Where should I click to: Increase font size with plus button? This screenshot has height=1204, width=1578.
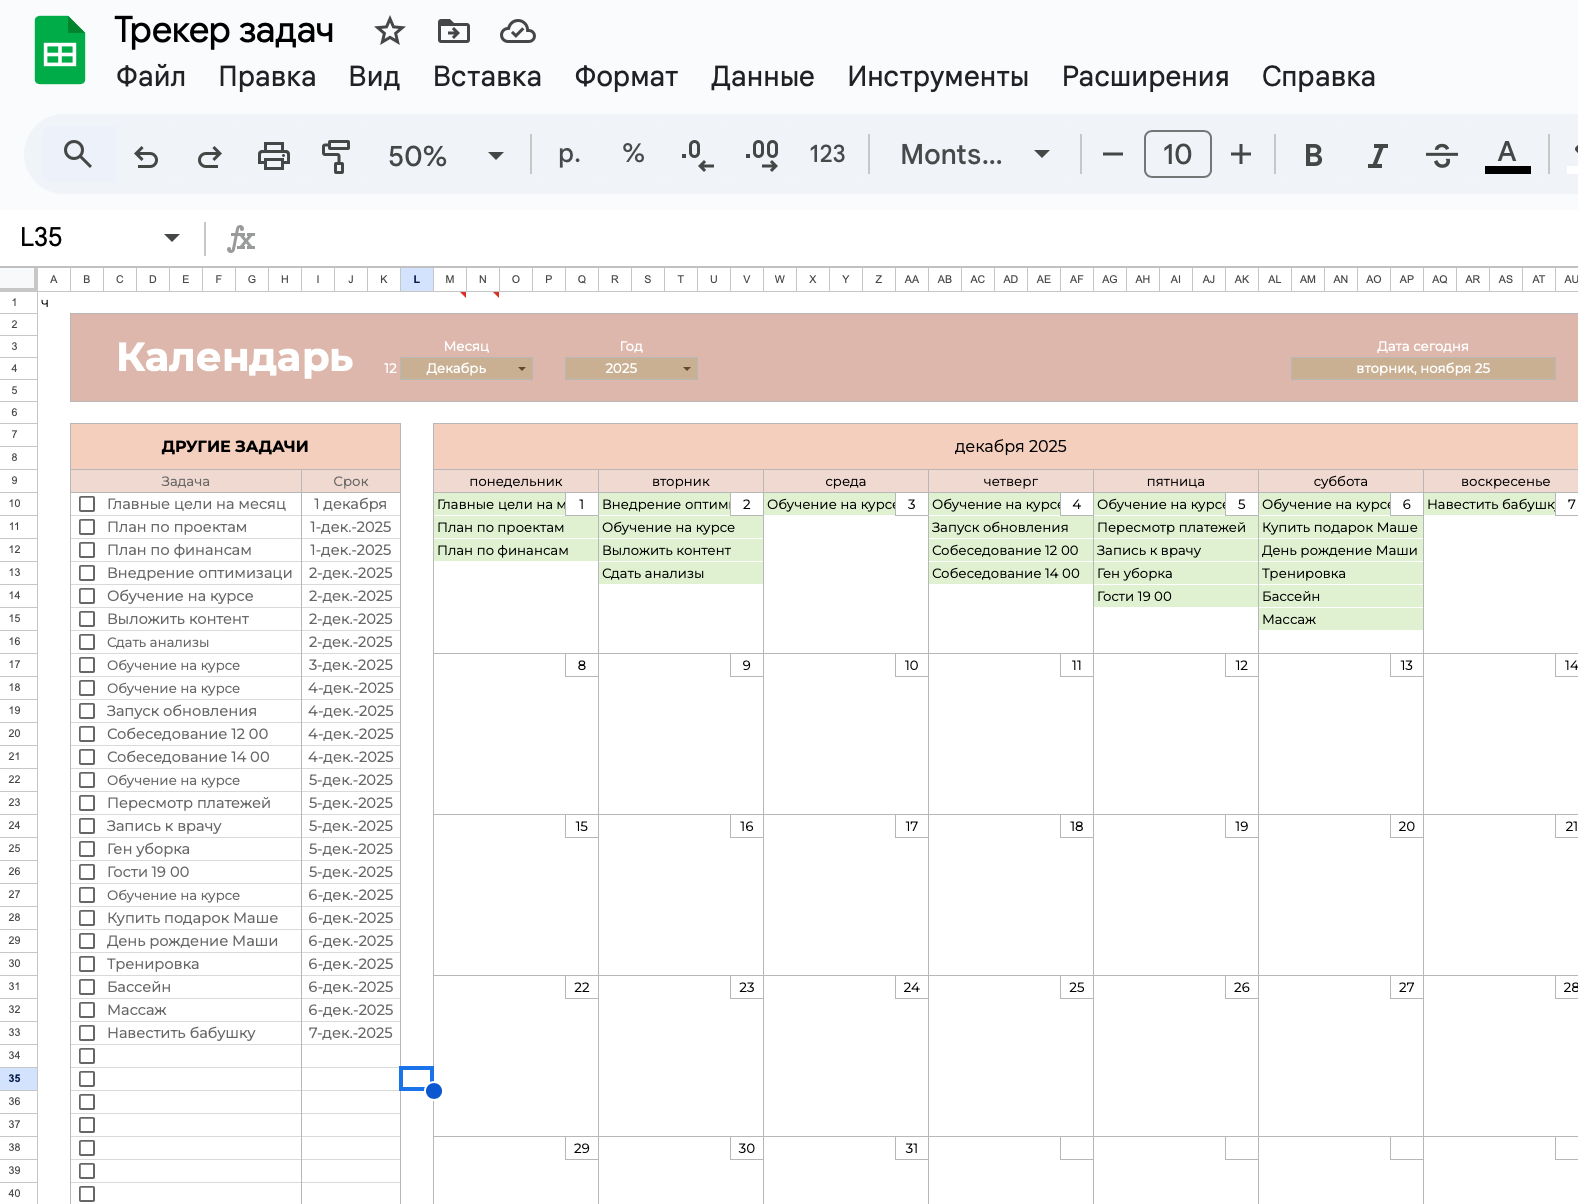[1240, 155]
